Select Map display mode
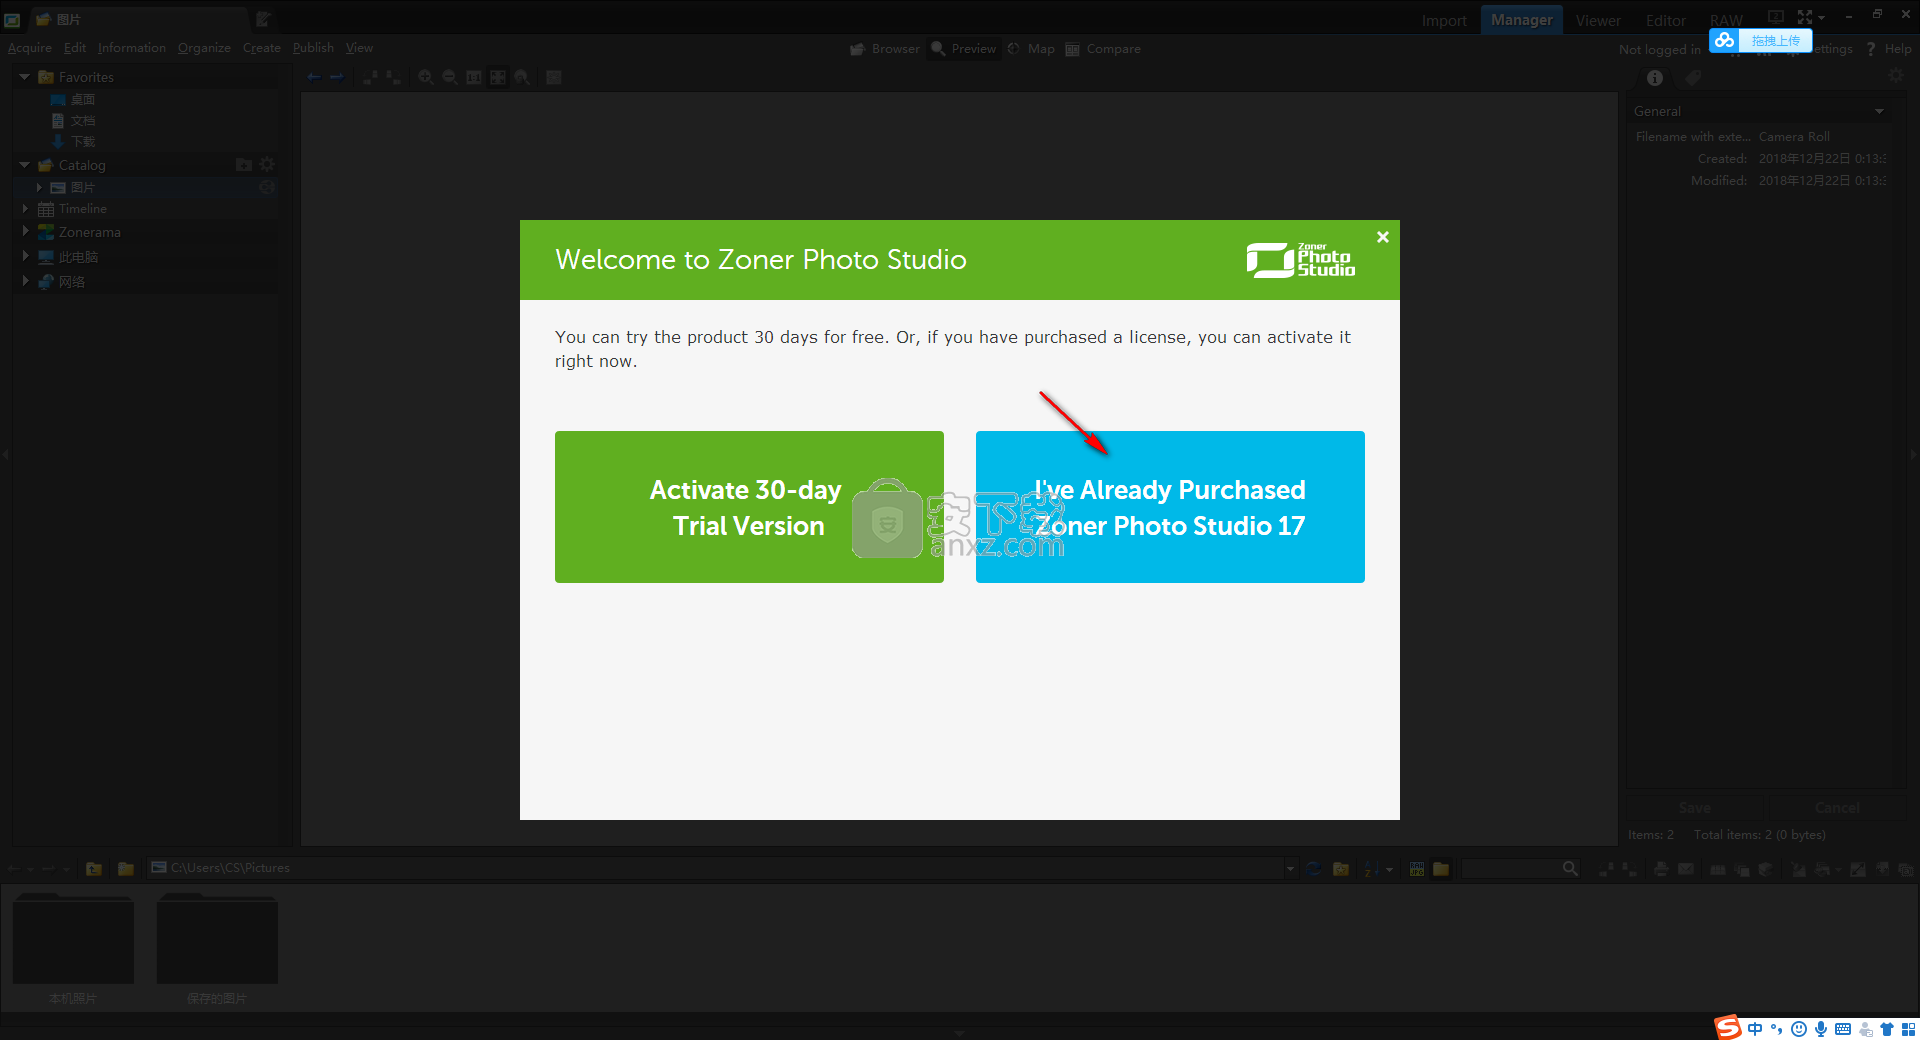 point(1031,49)
